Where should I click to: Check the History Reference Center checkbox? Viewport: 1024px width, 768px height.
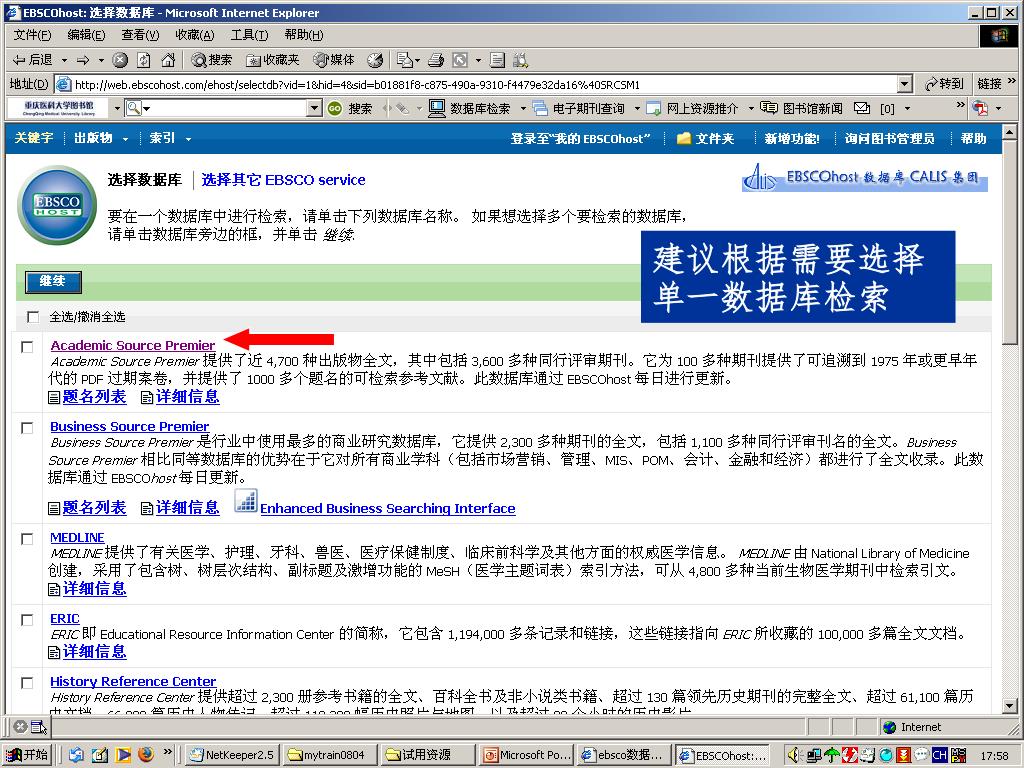[27, 682]
